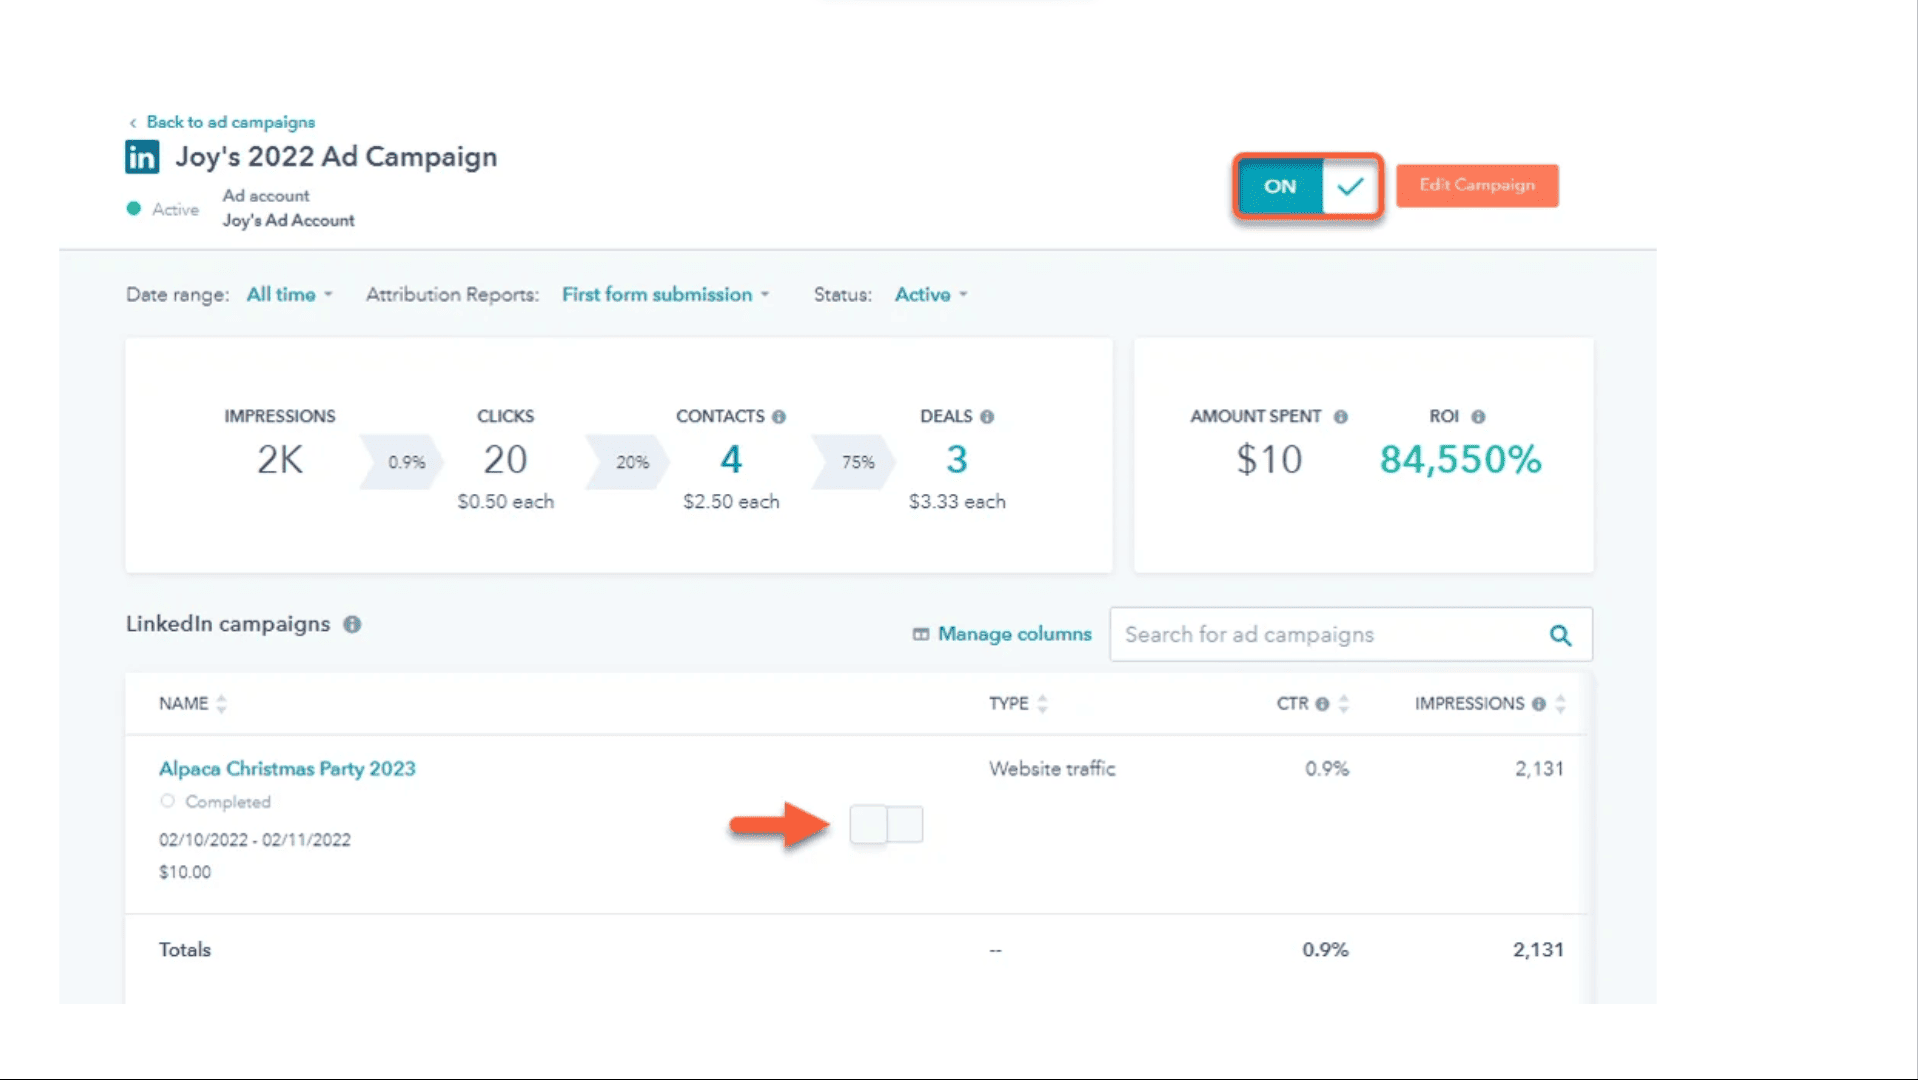Click the search magnifier icon

tap(1560, 635)
